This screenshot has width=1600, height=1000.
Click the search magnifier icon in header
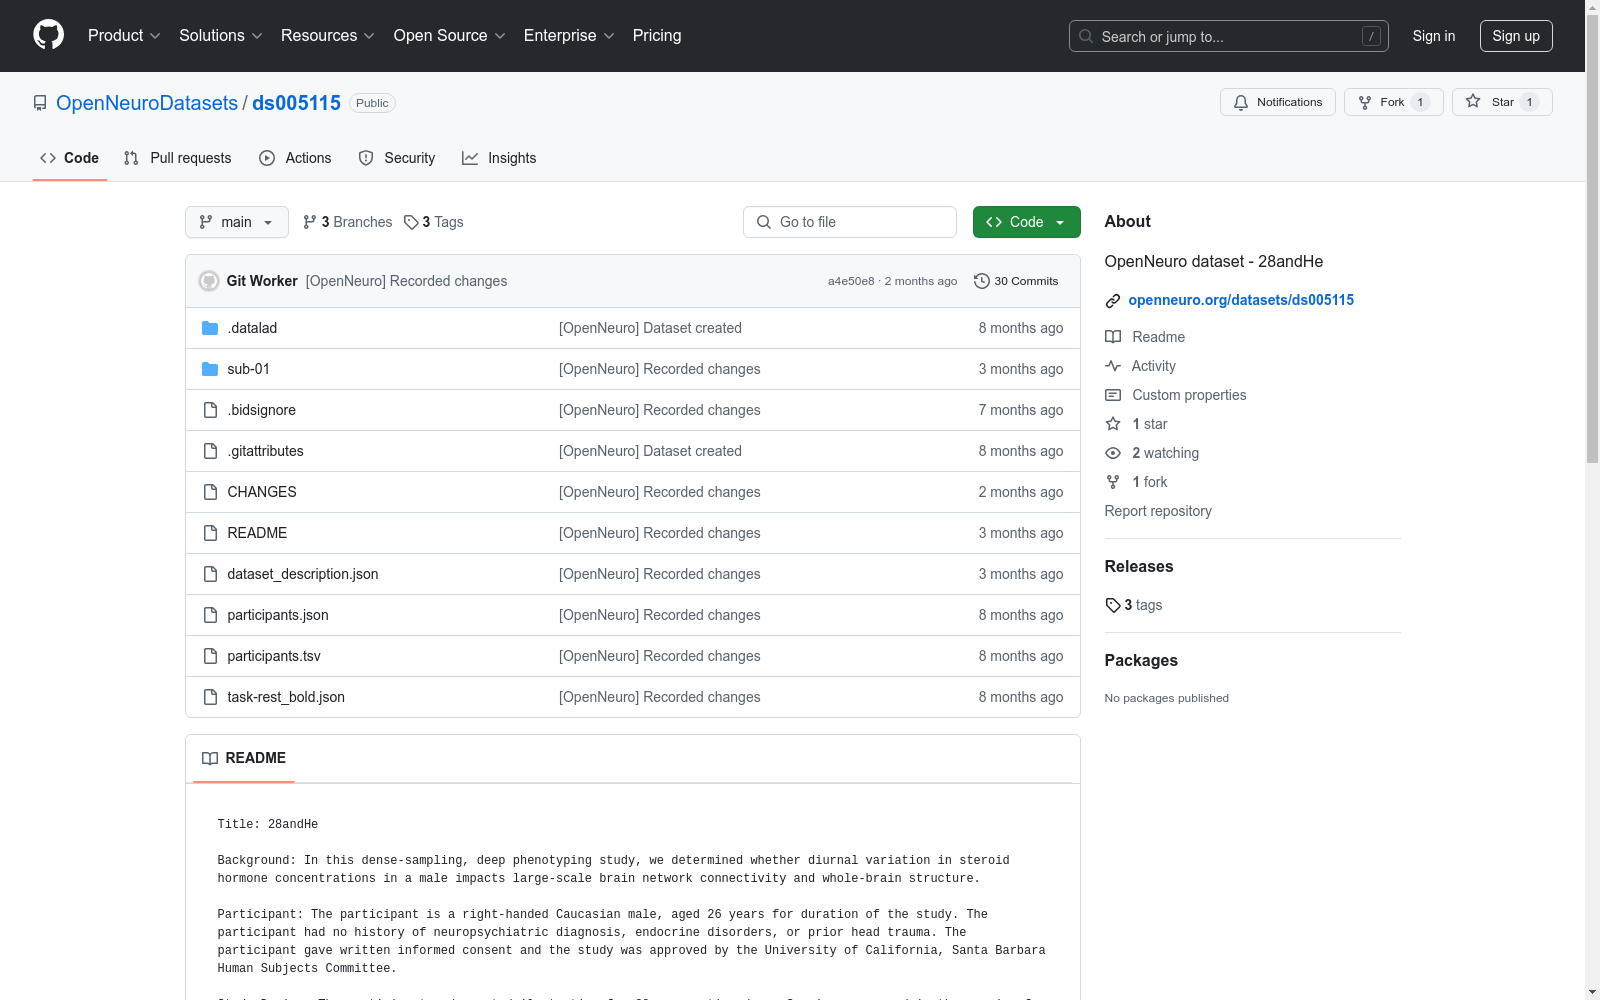tap(1086, 36)
